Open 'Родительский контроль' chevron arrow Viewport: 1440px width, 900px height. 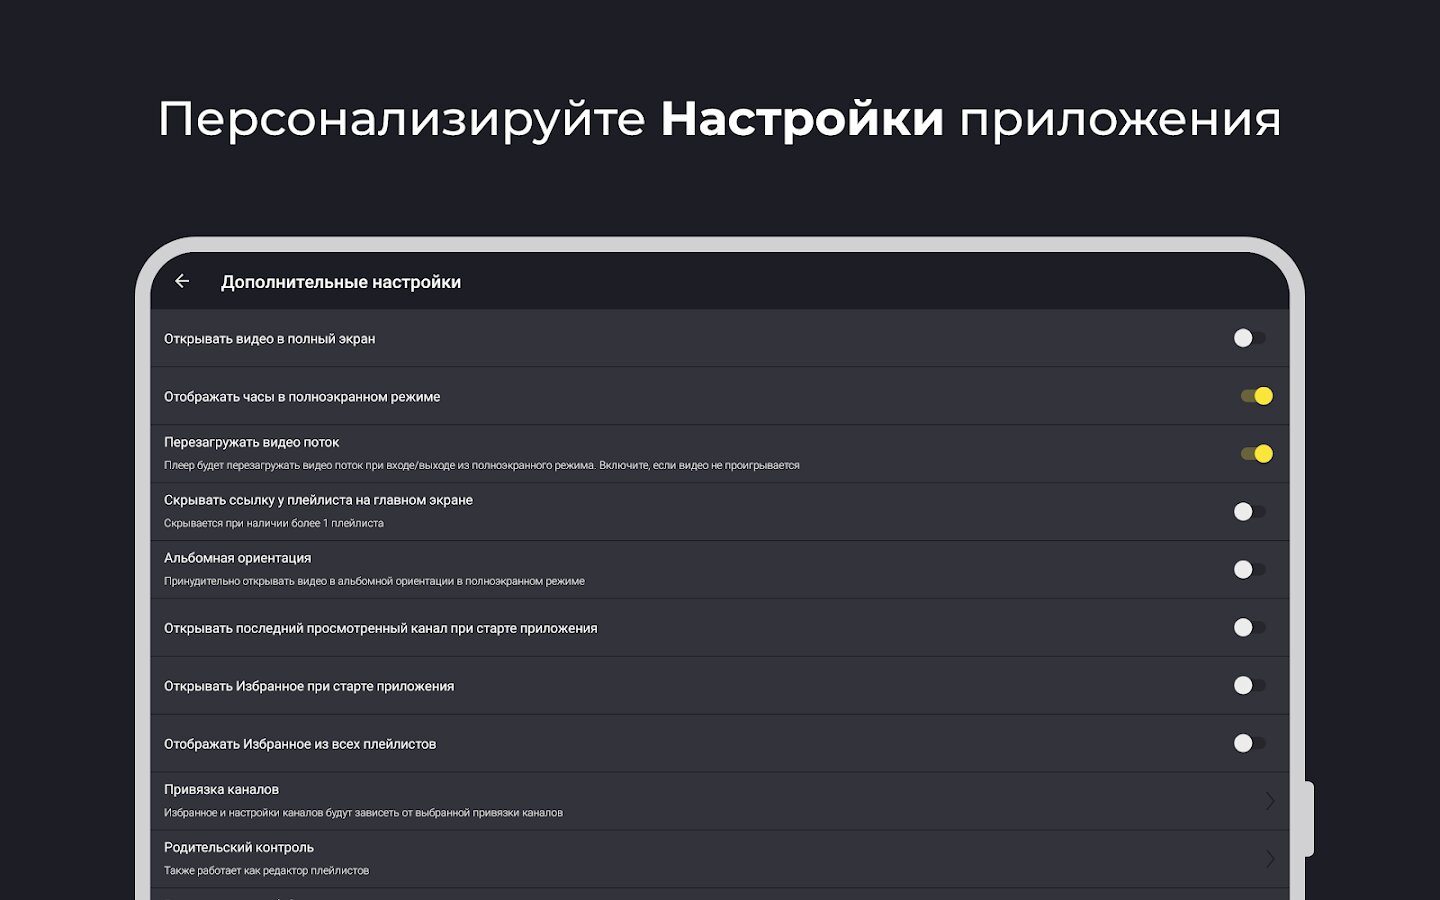[x=1270, y=859]
